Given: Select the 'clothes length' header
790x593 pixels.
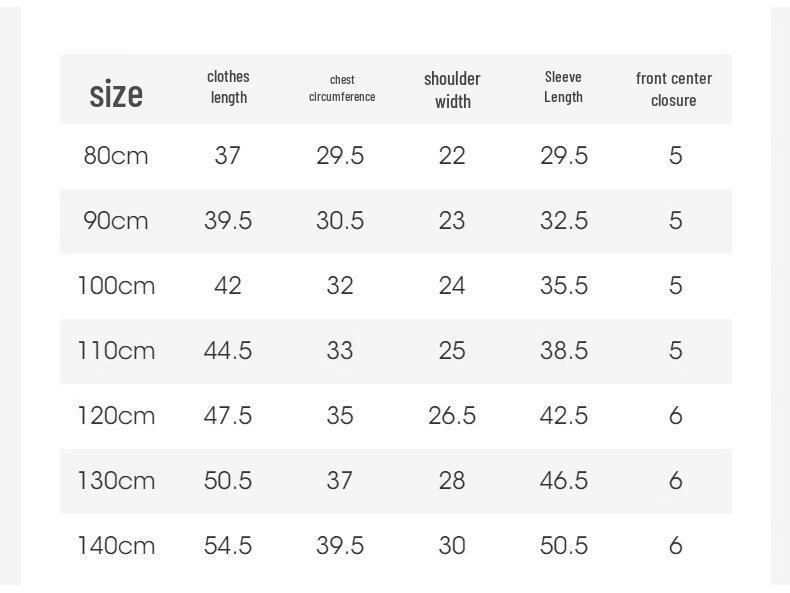Looking at the screenshot, I should point(228,87).
